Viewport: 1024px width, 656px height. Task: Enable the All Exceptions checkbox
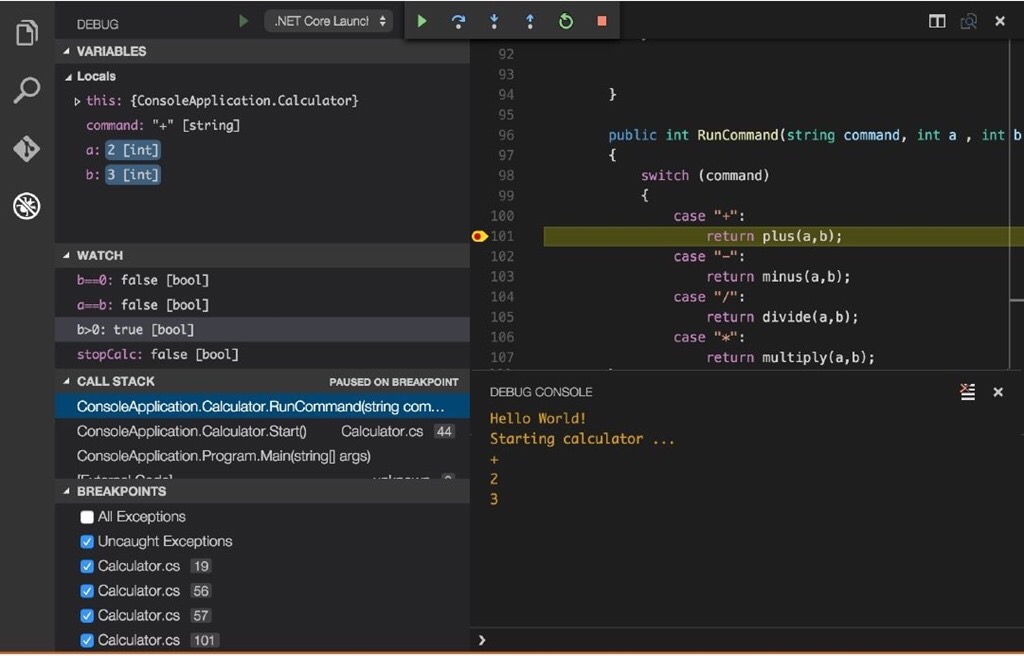87,517
